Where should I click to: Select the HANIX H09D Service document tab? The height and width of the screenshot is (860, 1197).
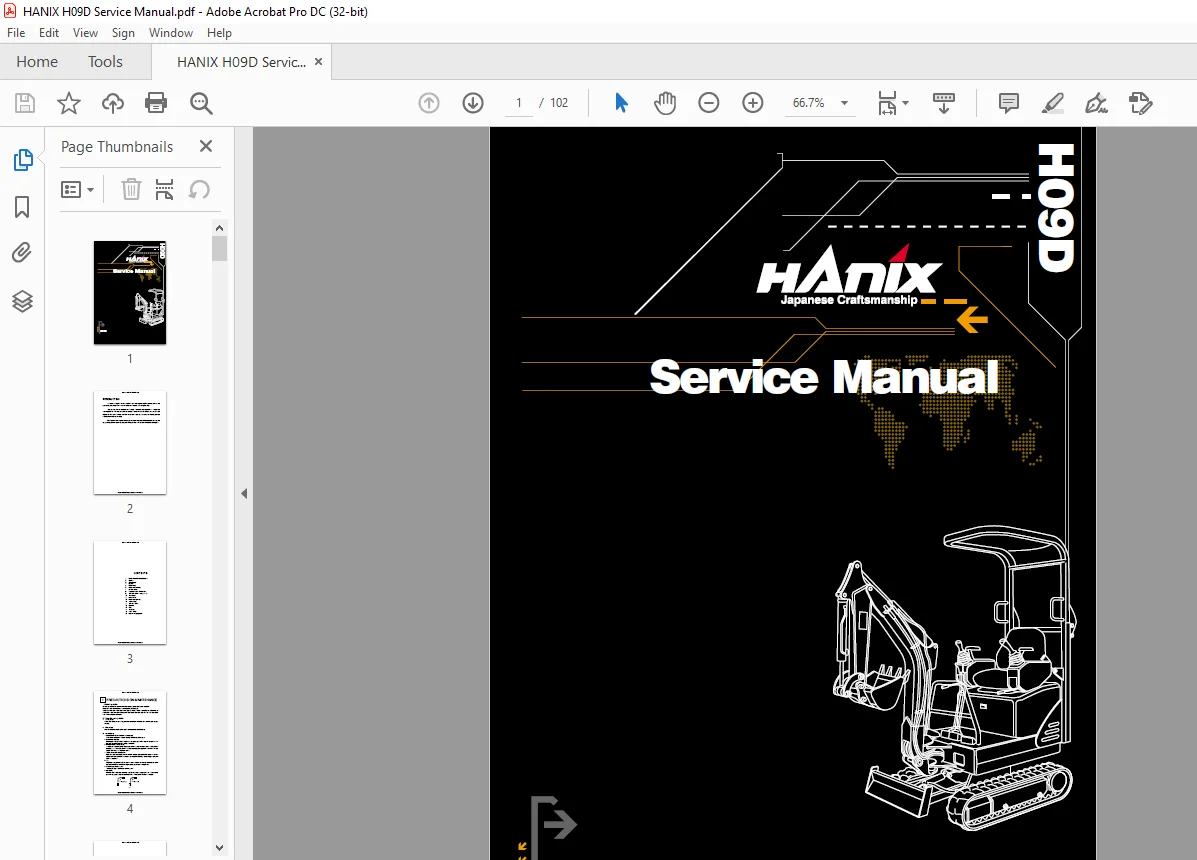tap(241, 62)
